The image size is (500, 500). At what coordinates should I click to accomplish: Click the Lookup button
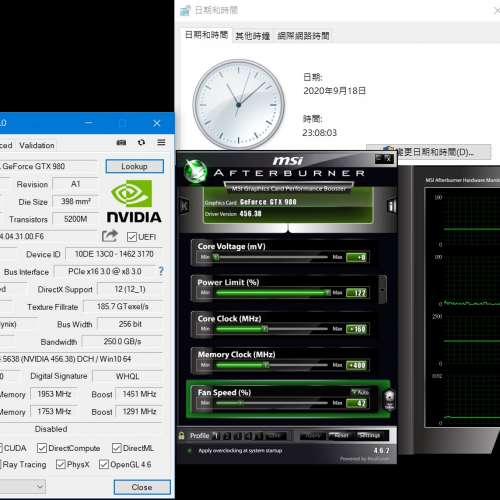(135, 166)
